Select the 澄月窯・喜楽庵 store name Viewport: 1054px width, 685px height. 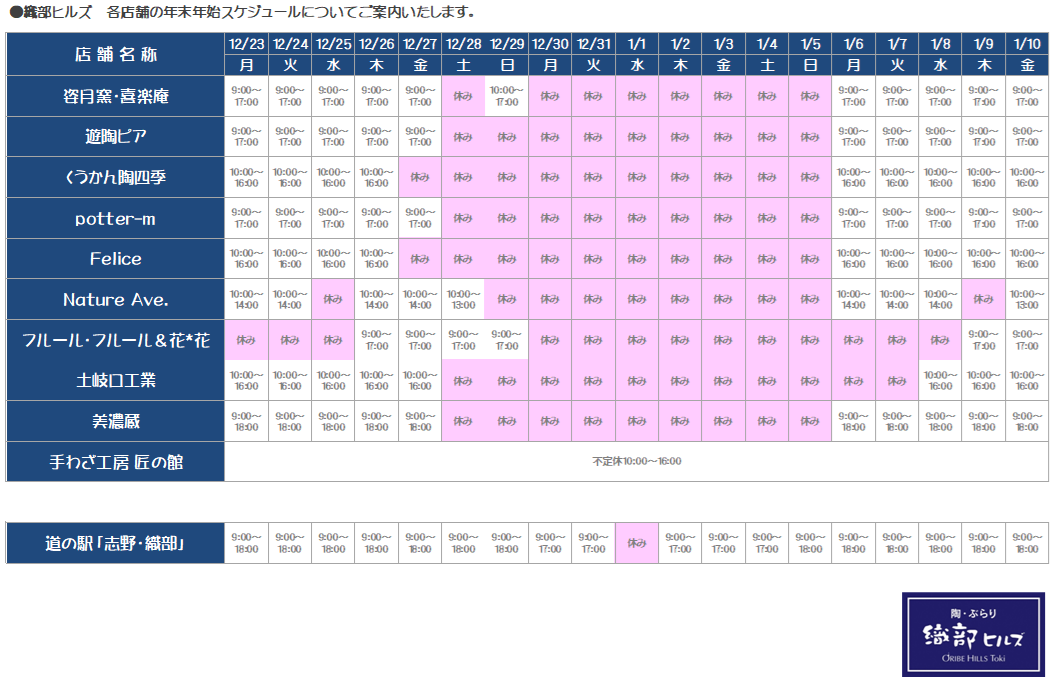click(116, 96)
